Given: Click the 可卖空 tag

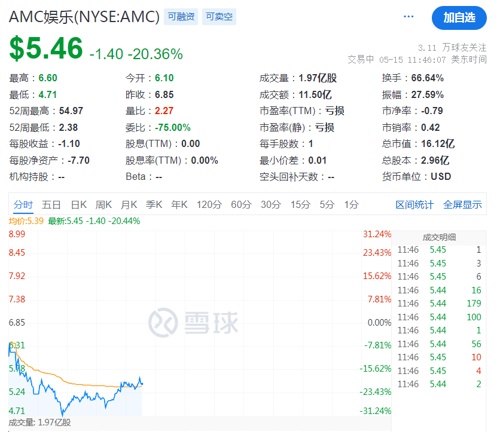Looking at the screenshot, I should tap(219, 17).
